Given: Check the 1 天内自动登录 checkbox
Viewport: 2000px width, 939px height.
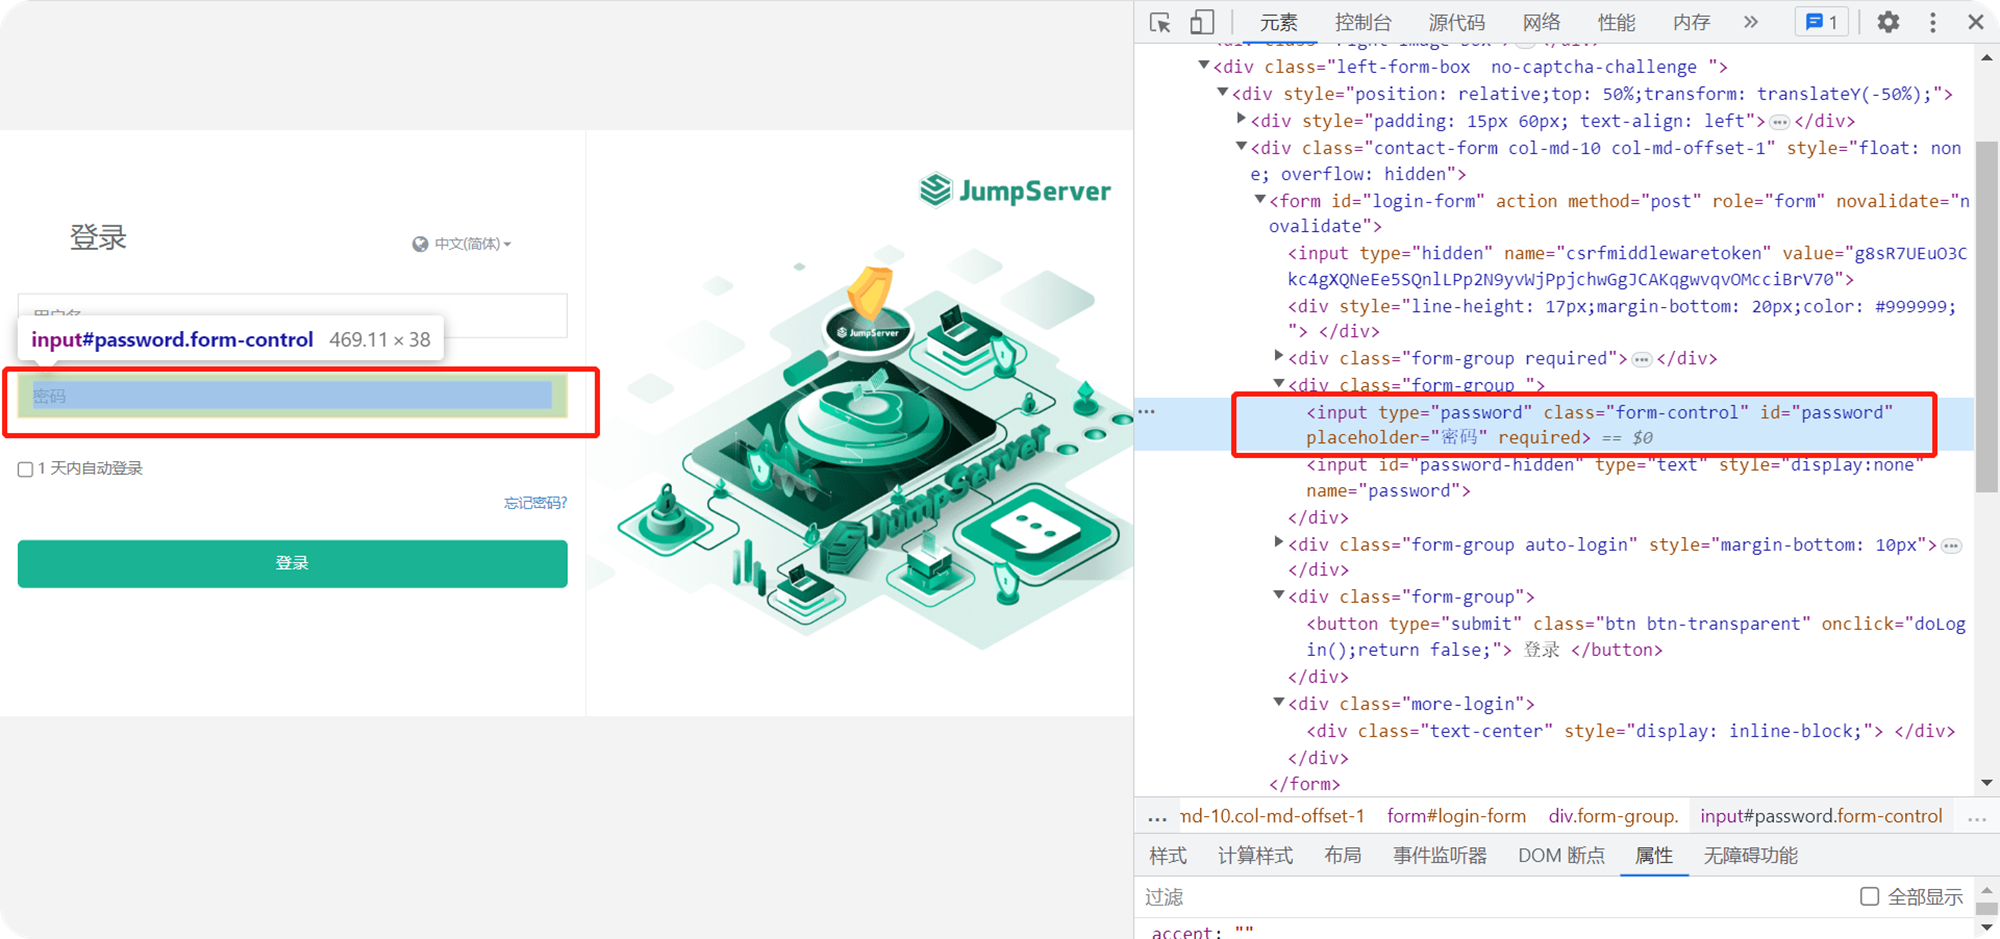Looking at the screenshot, I should coord(25,469).
